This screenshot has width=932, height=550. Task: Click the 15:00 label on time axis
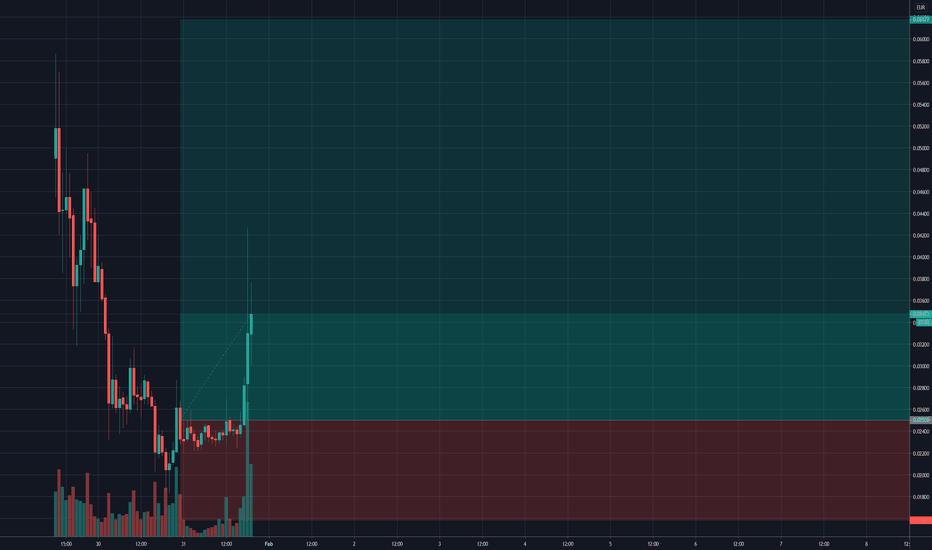(66, 543)
